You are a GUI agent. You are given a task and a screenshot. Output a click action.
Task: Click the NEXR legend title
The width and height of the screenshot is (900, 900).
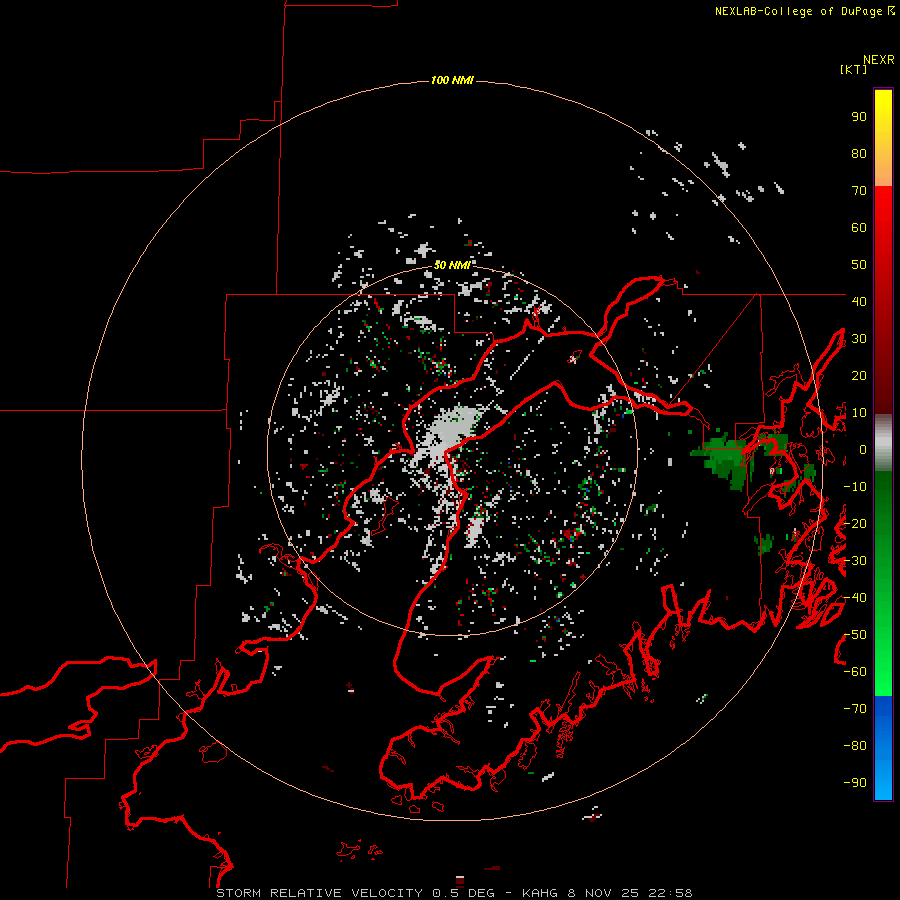coord(878,60)
